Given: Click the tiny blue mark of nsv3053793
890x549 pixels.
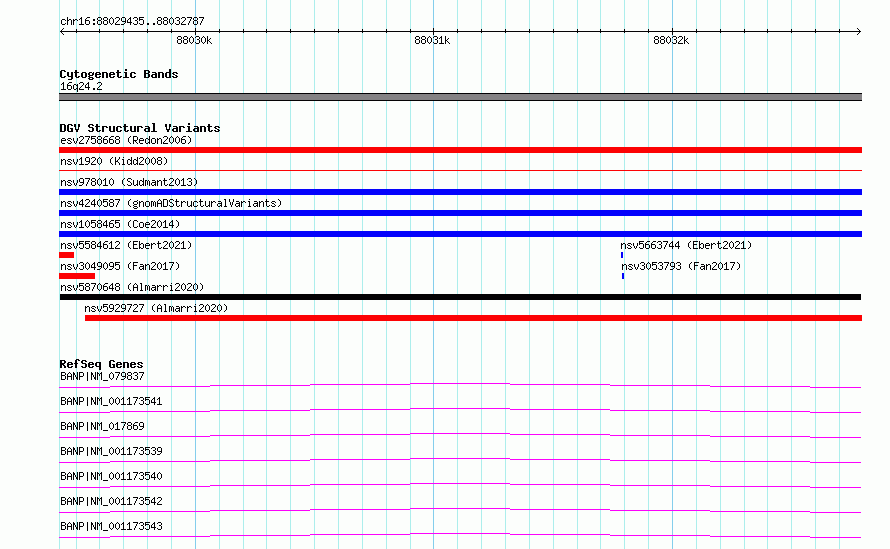Looking at the screenshot, I should pyautogui.click(x=623, y=276).
